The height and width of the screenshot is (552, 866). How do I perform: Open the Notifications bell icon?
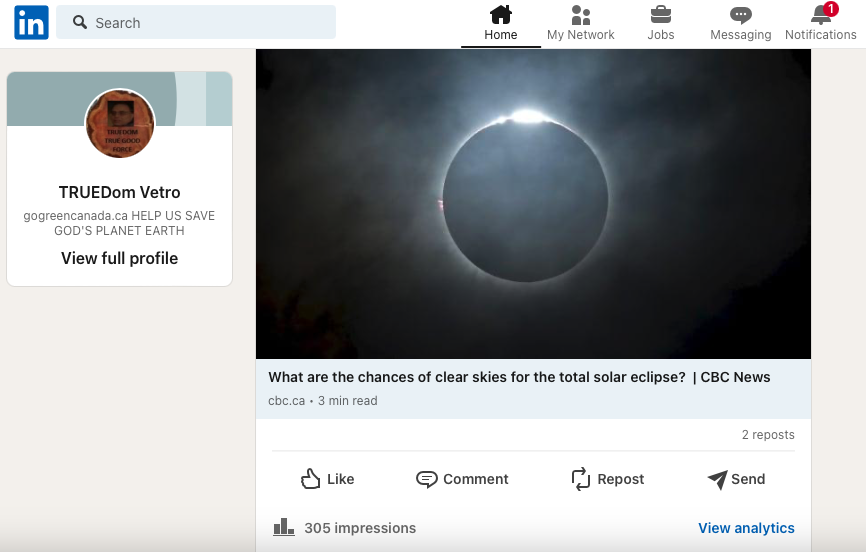(821, 15)
